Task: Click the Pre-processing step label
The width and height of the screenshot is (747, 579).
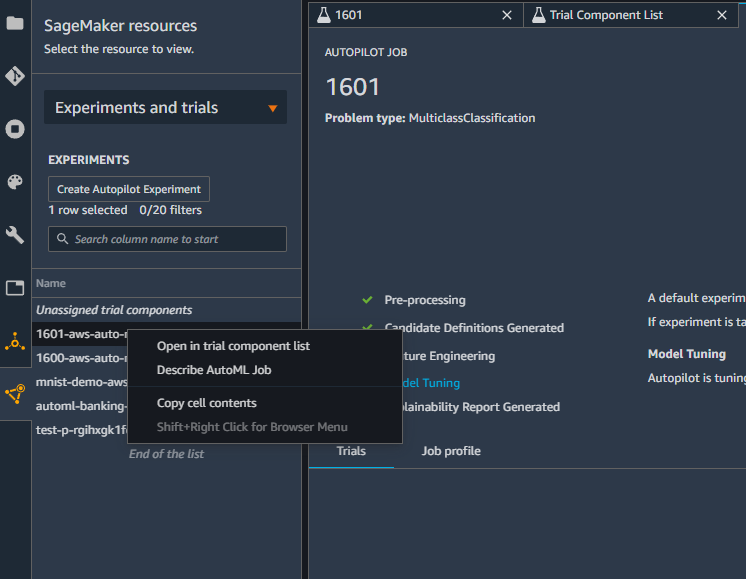Action: pyautogui.click(x=425, y=300)
